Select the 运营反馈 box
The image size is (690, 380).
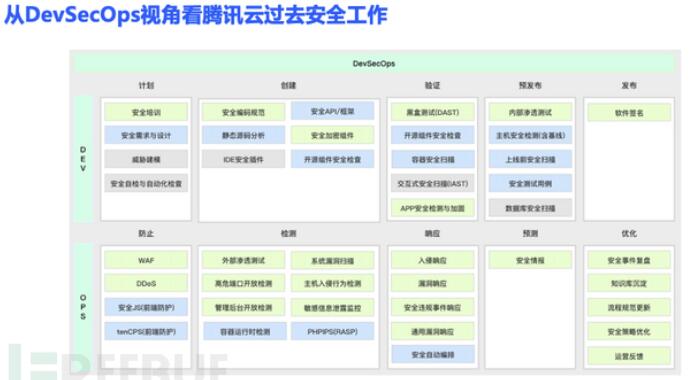(x=629, y=356)
